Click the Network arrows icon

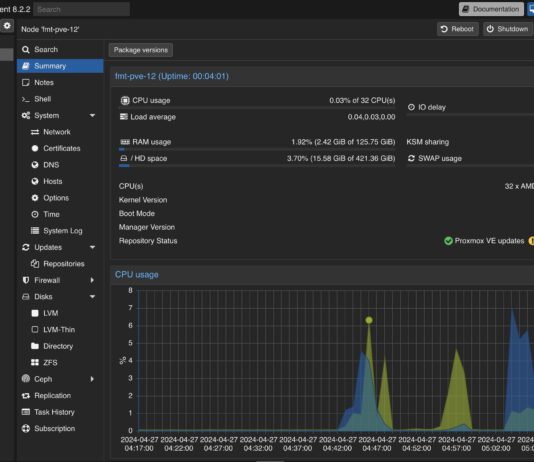pos(35,132)
